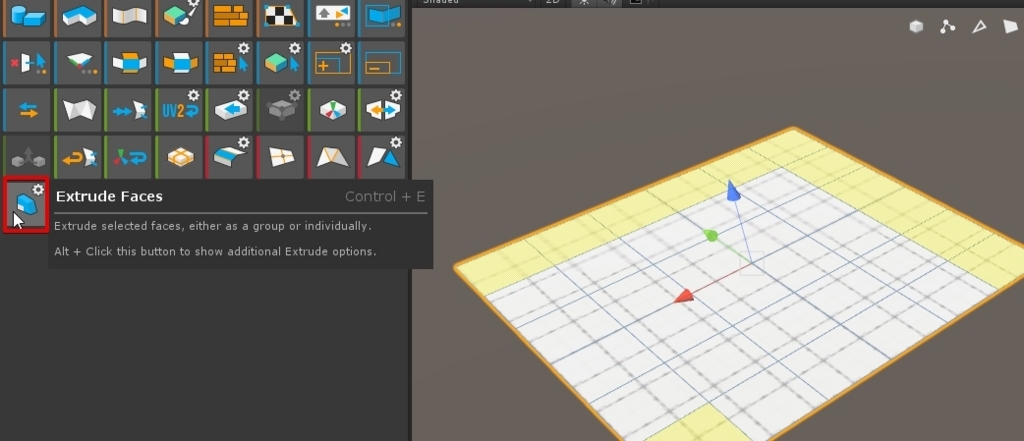Click the greyed-out cube-with-nodes icon with gear
Viewport: 1024px width, 441px height.
click(281, 110)
